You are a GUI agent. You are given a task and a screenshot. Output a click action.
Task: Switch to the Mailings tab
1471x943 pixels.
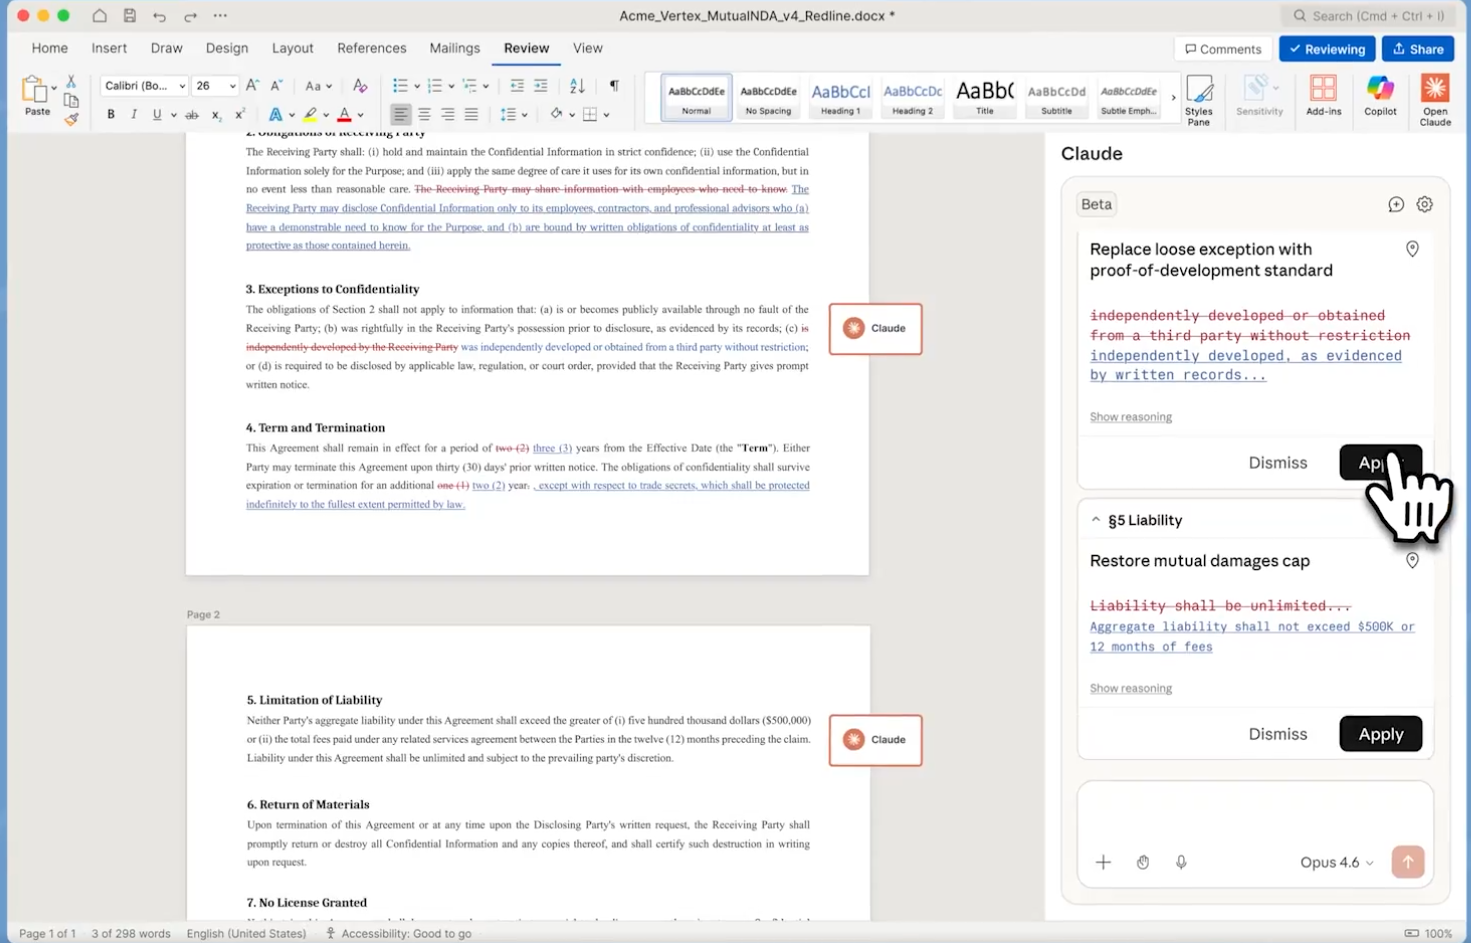455,48
